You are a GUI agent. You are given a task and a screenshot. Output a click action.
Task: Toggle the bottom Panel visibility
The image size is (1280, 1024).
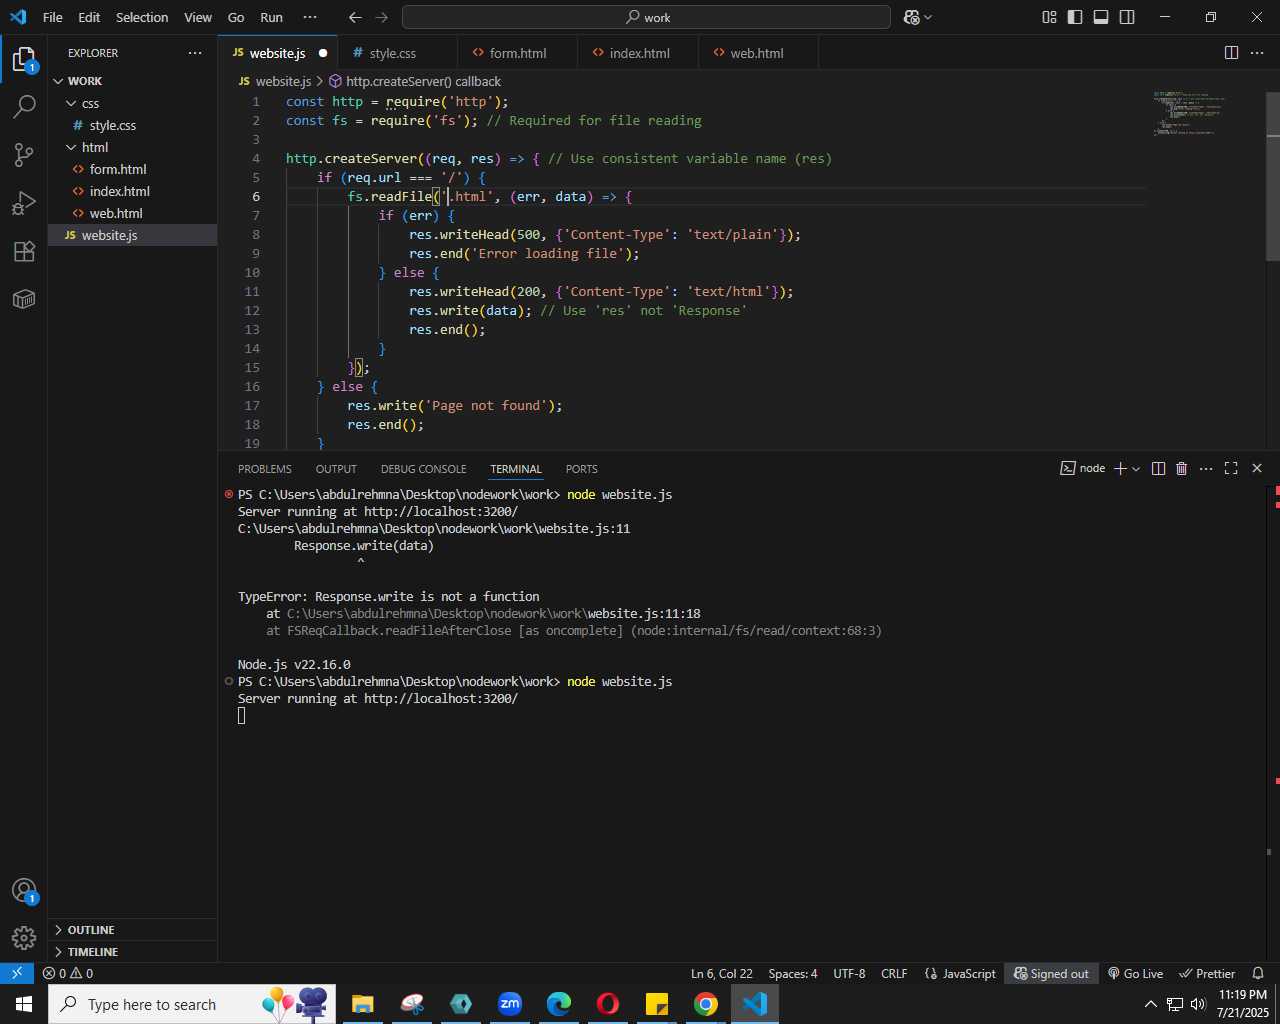point(1101,17)
